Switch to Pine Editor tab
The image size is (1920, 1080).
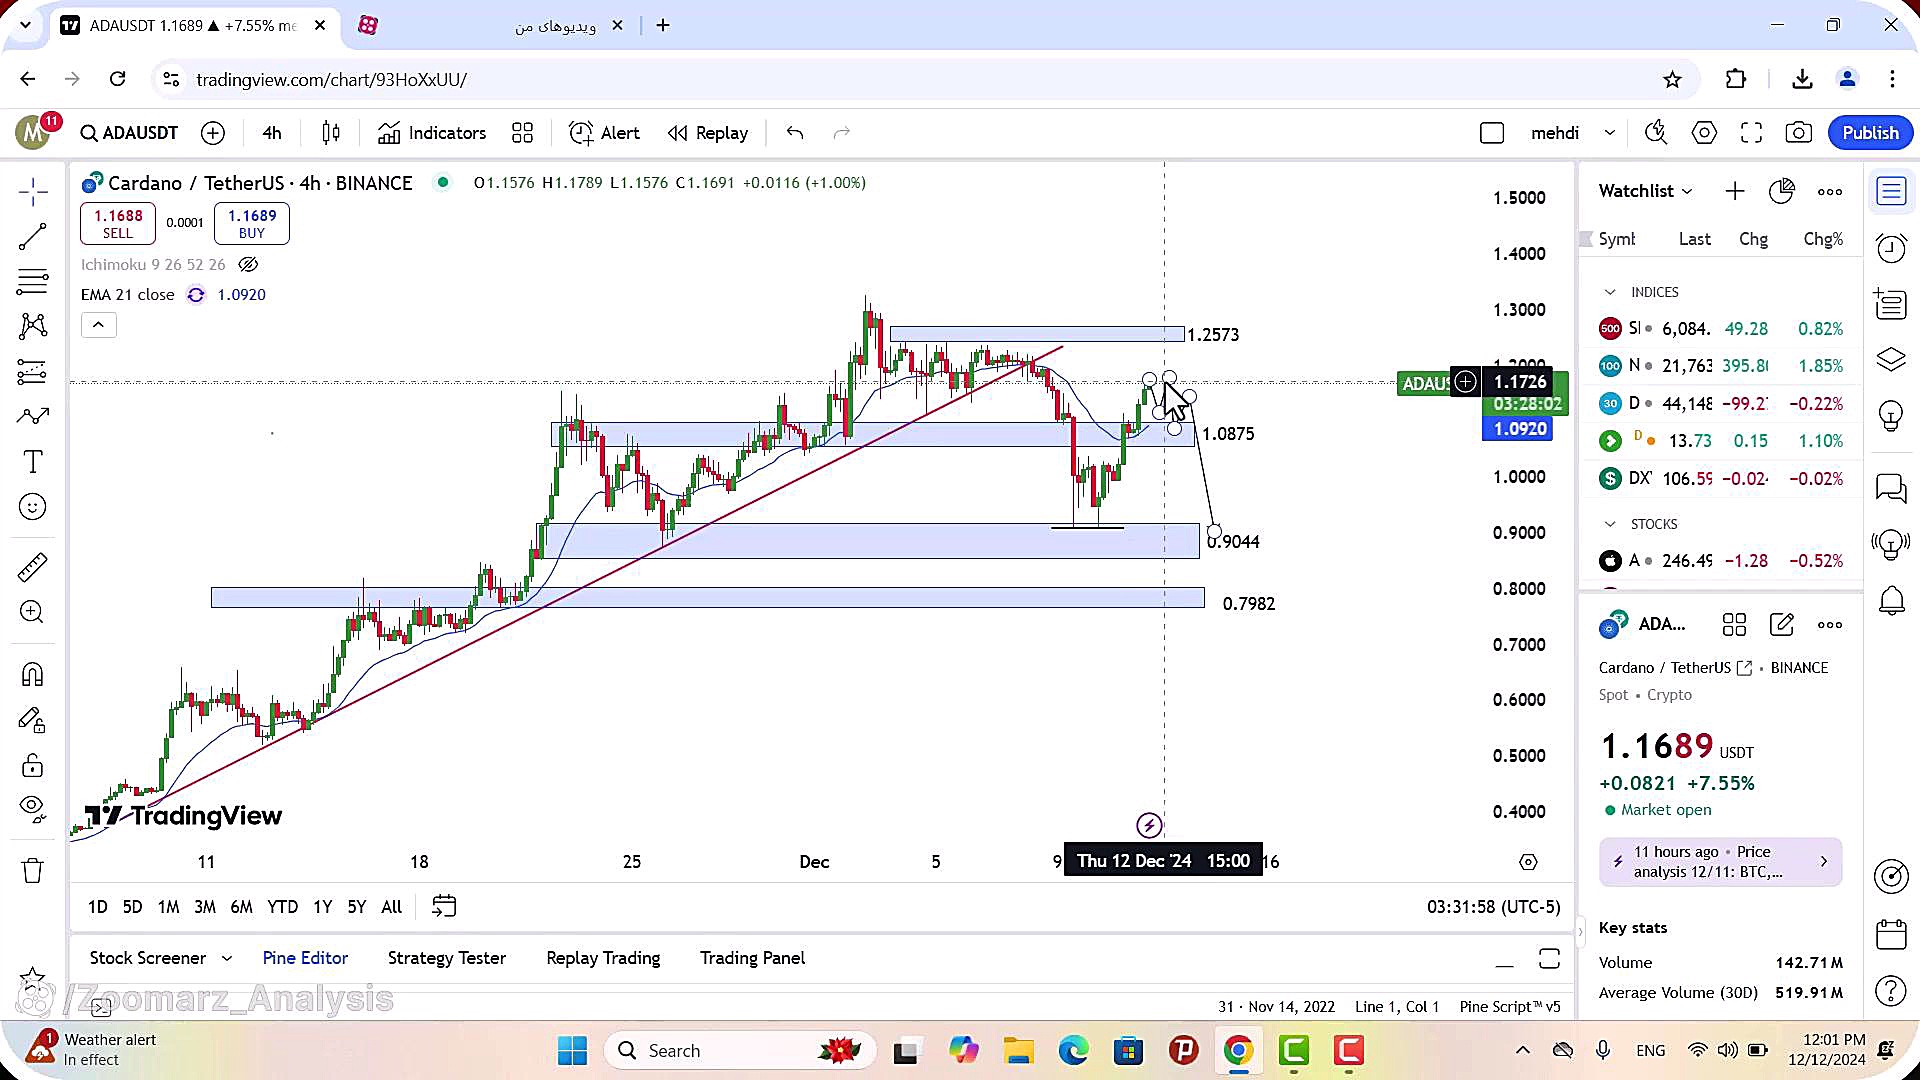coord(305,958)
